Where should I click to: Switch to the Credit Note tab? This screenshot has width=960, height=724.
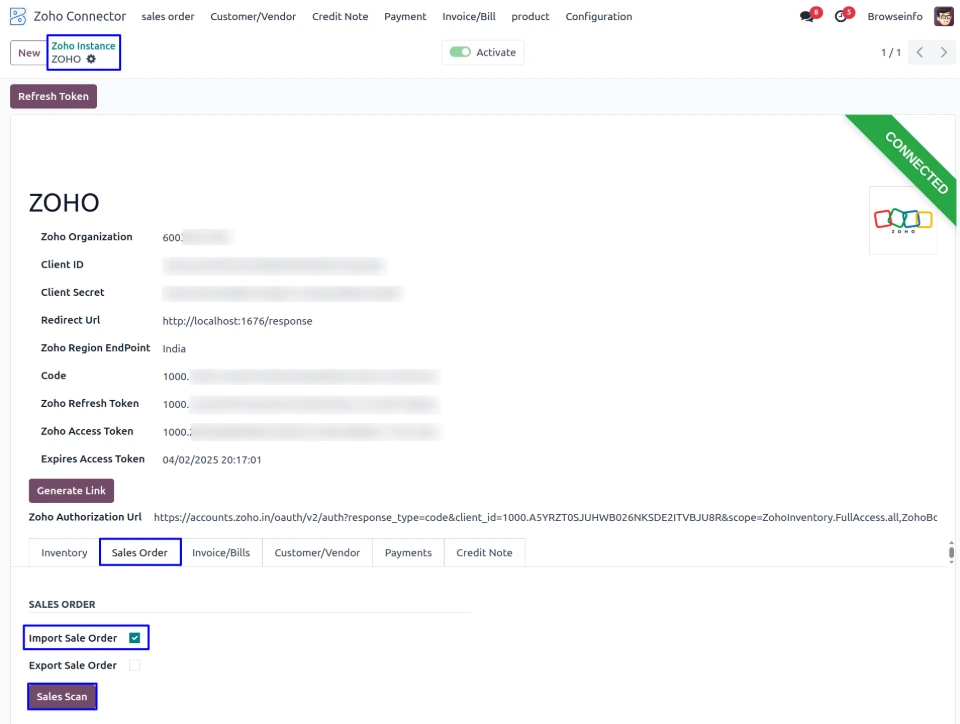[484, 553]
